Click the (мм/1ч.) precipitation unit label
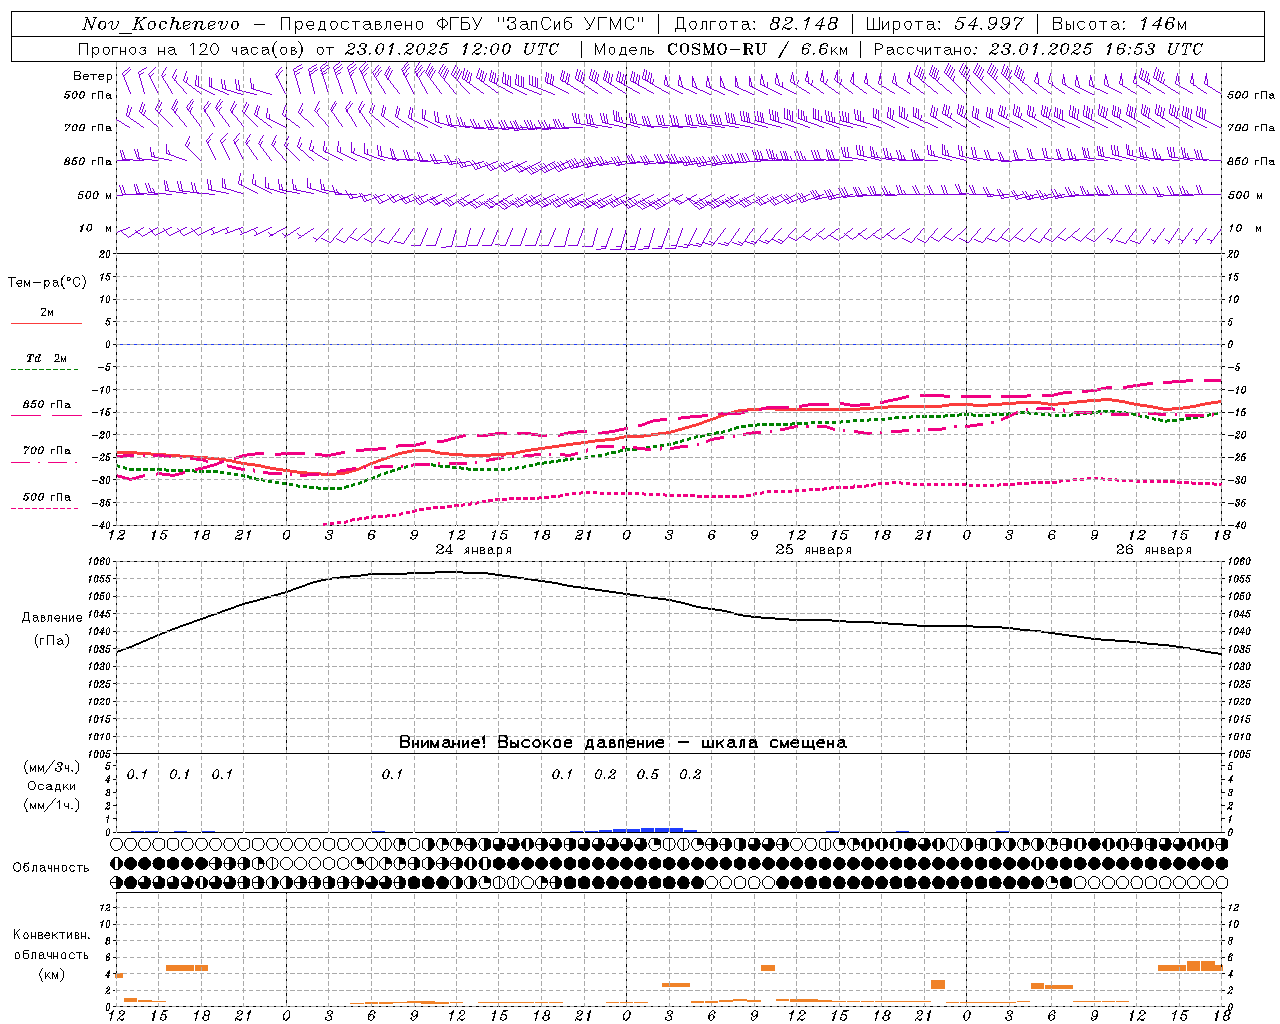Image resolution: width=1280 pixels, height=1024 pixels. point(52,805)
